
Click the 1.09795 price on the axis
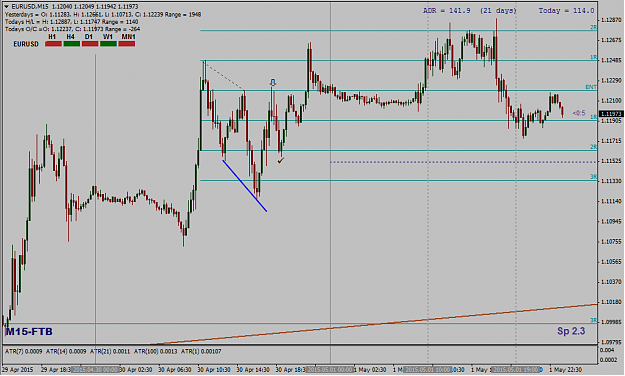611,342
